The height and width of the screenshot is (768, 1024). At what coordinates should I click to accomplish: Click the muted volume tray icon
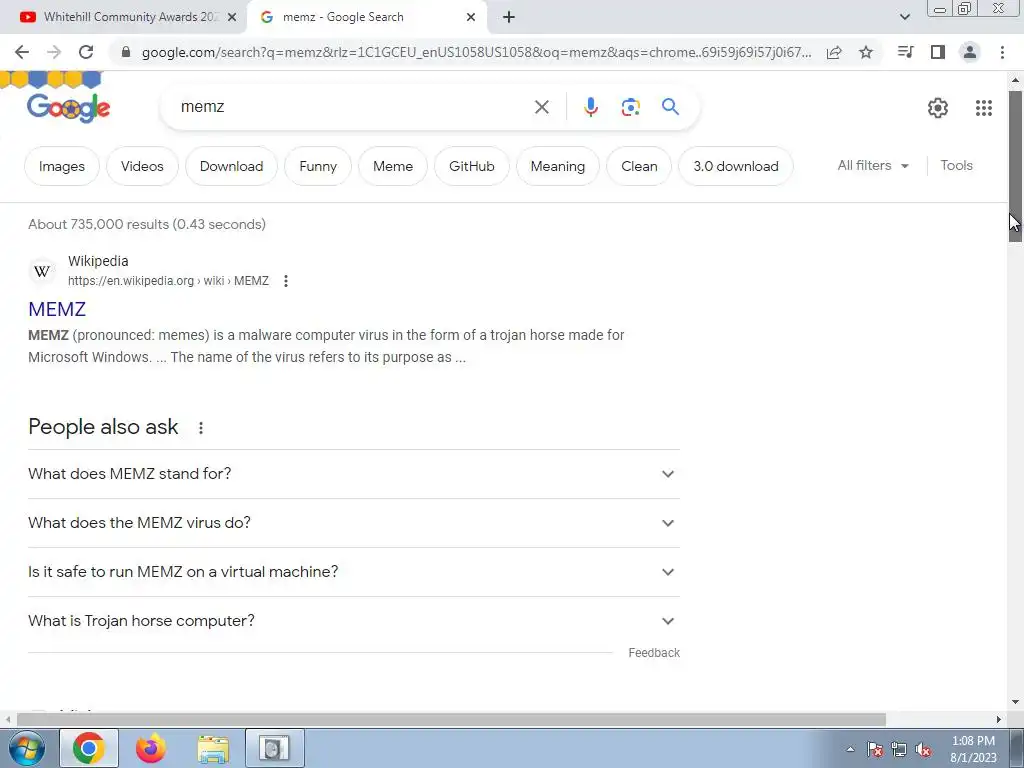(x=923, y=750)
